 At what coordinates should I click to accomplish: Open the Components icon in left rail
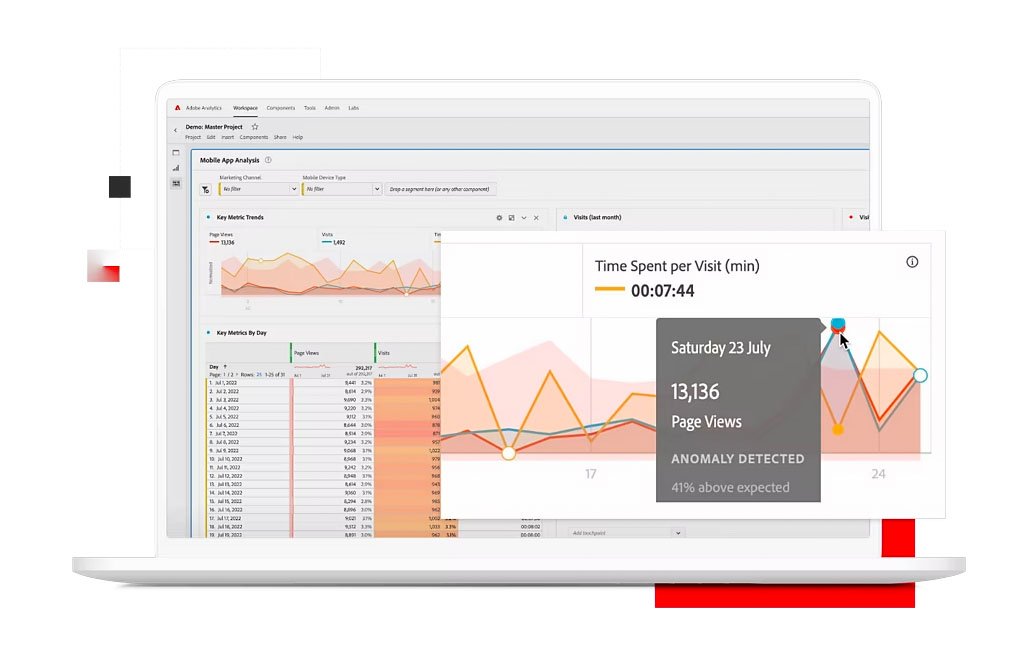click(x=176, y=184)
